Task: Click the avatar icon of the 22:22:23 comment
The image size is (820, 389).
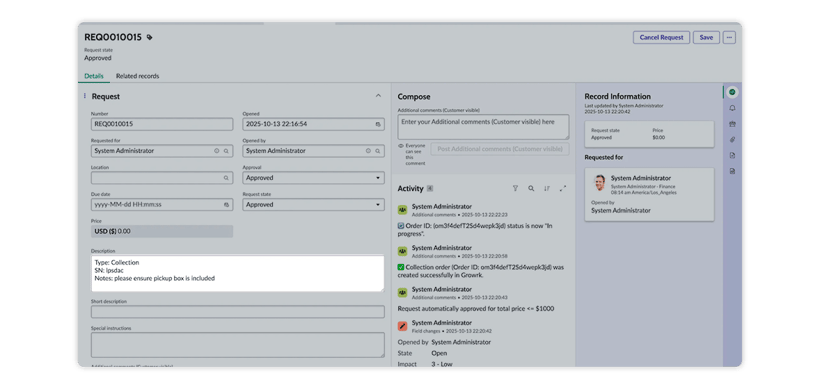Action: pos(402,210)
